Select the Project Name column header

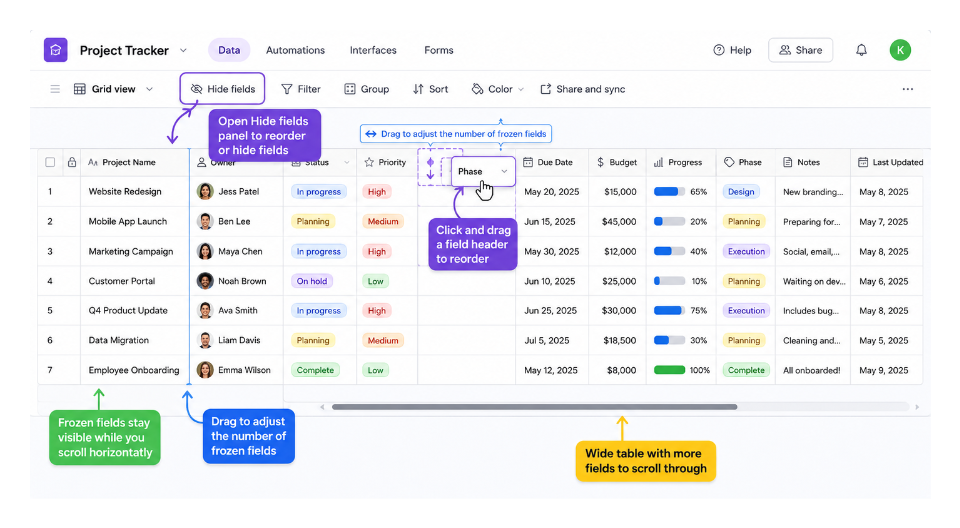(135, 162)
